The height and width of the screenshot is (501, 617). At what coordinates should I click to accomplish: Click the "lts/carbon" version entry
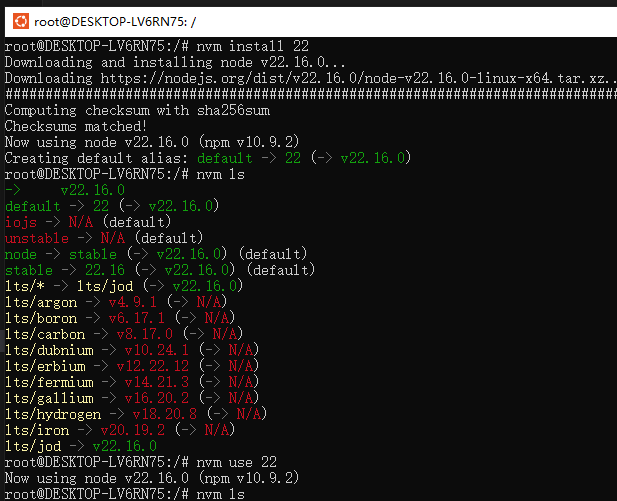pyautogui.click(x=45, y=334)
